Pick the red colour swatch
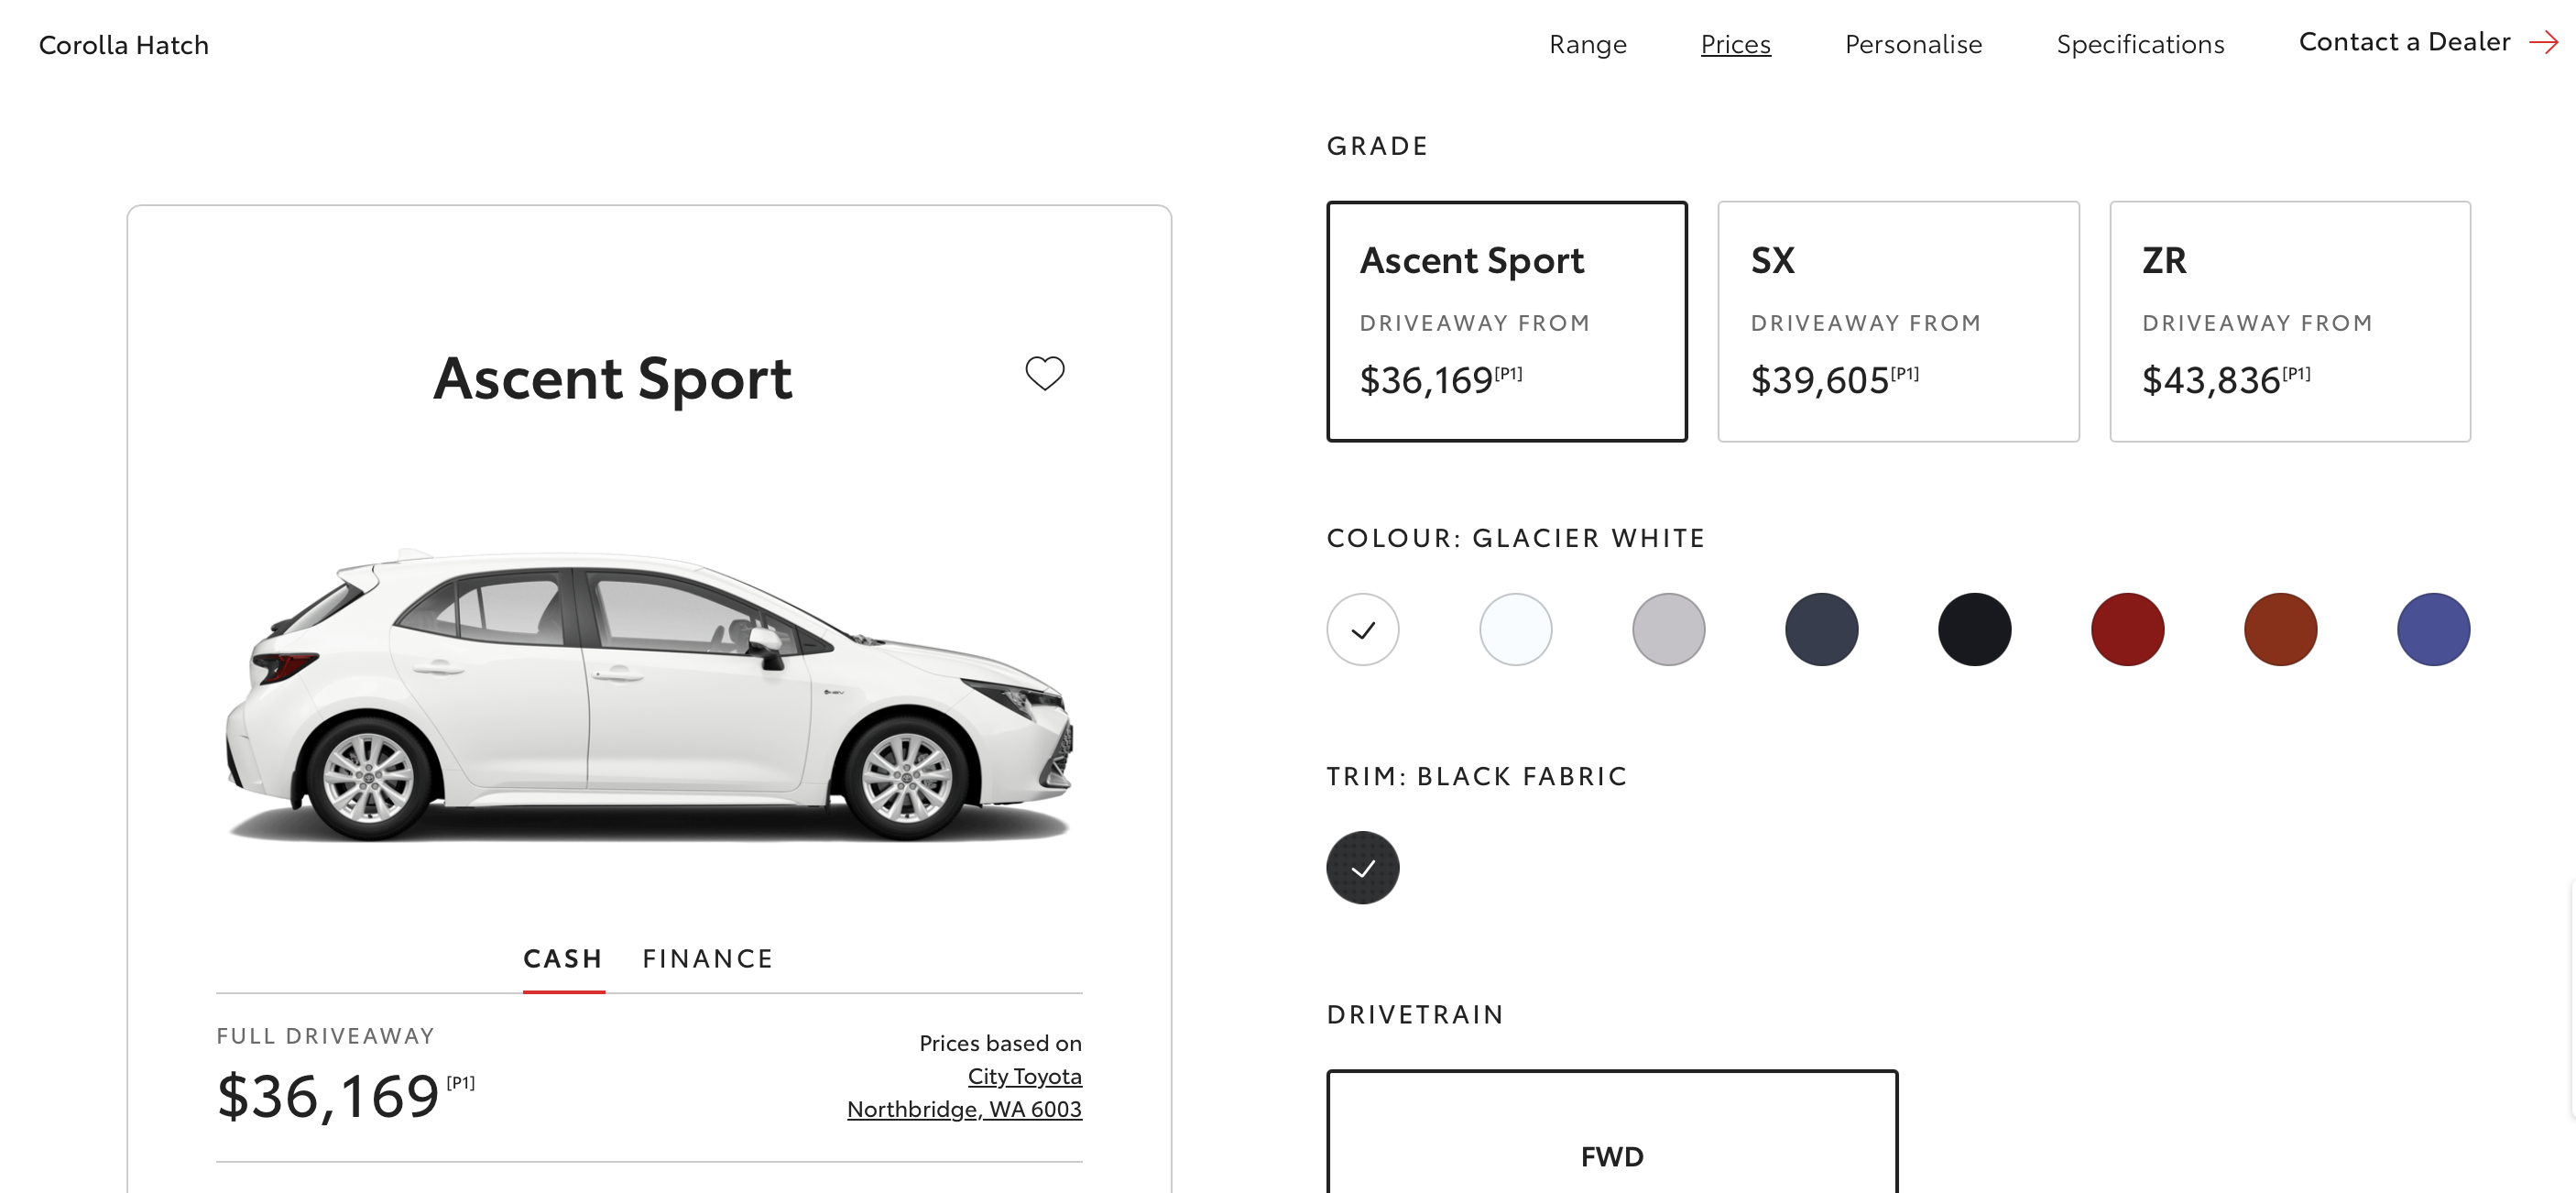This screenshot has height=1193, width=2576. click(2127, 629)
